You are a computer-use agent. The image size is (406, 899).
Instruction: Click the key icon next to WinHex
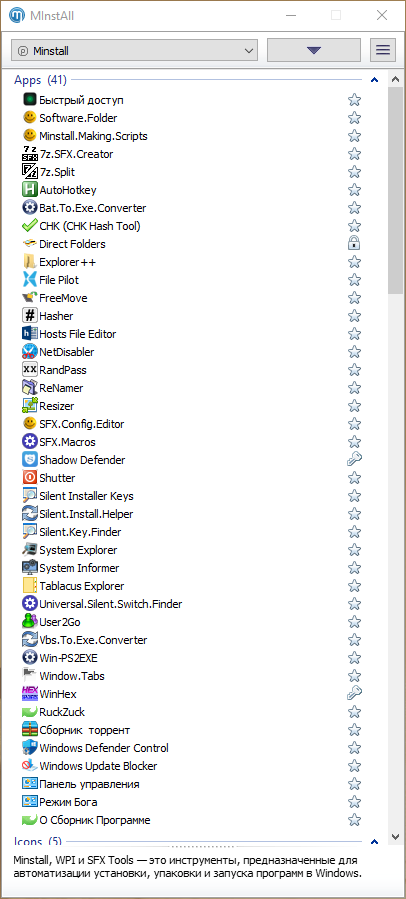(354, 694)
